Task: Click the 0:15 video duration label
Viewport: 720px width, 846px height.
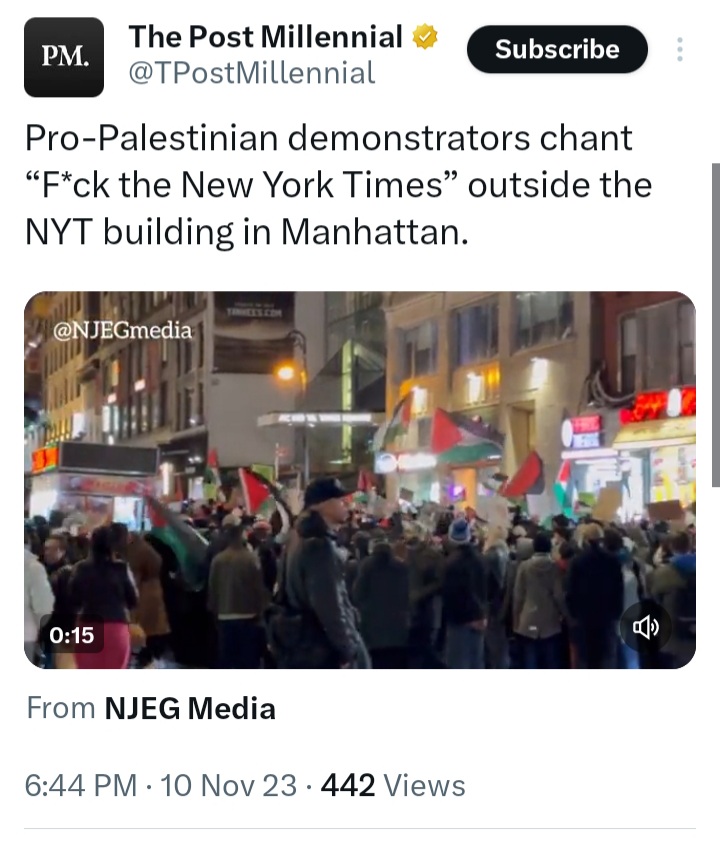Action: [x=72, y=635]
